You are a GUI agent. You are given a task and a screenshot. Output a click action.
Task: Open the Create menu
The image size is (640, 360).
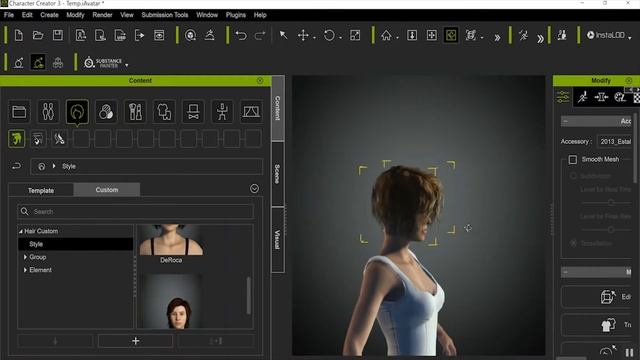click(49, 15)
